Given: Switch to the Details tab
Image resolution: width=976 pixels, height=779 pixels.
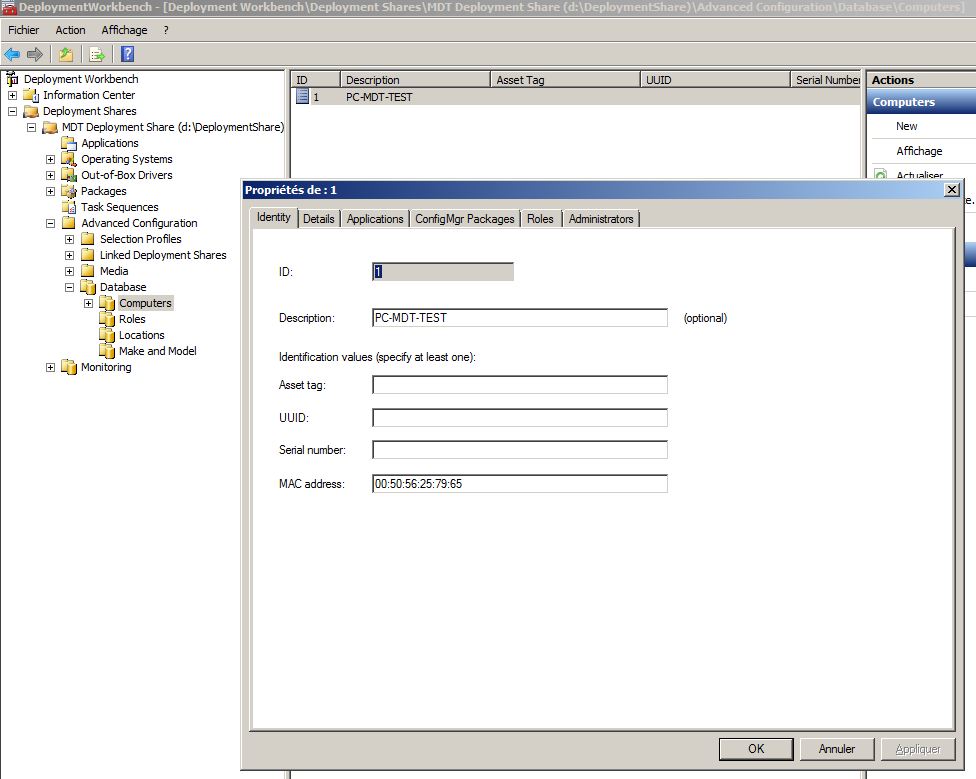Looking at the screenshot, I should (x=319, y=219).
